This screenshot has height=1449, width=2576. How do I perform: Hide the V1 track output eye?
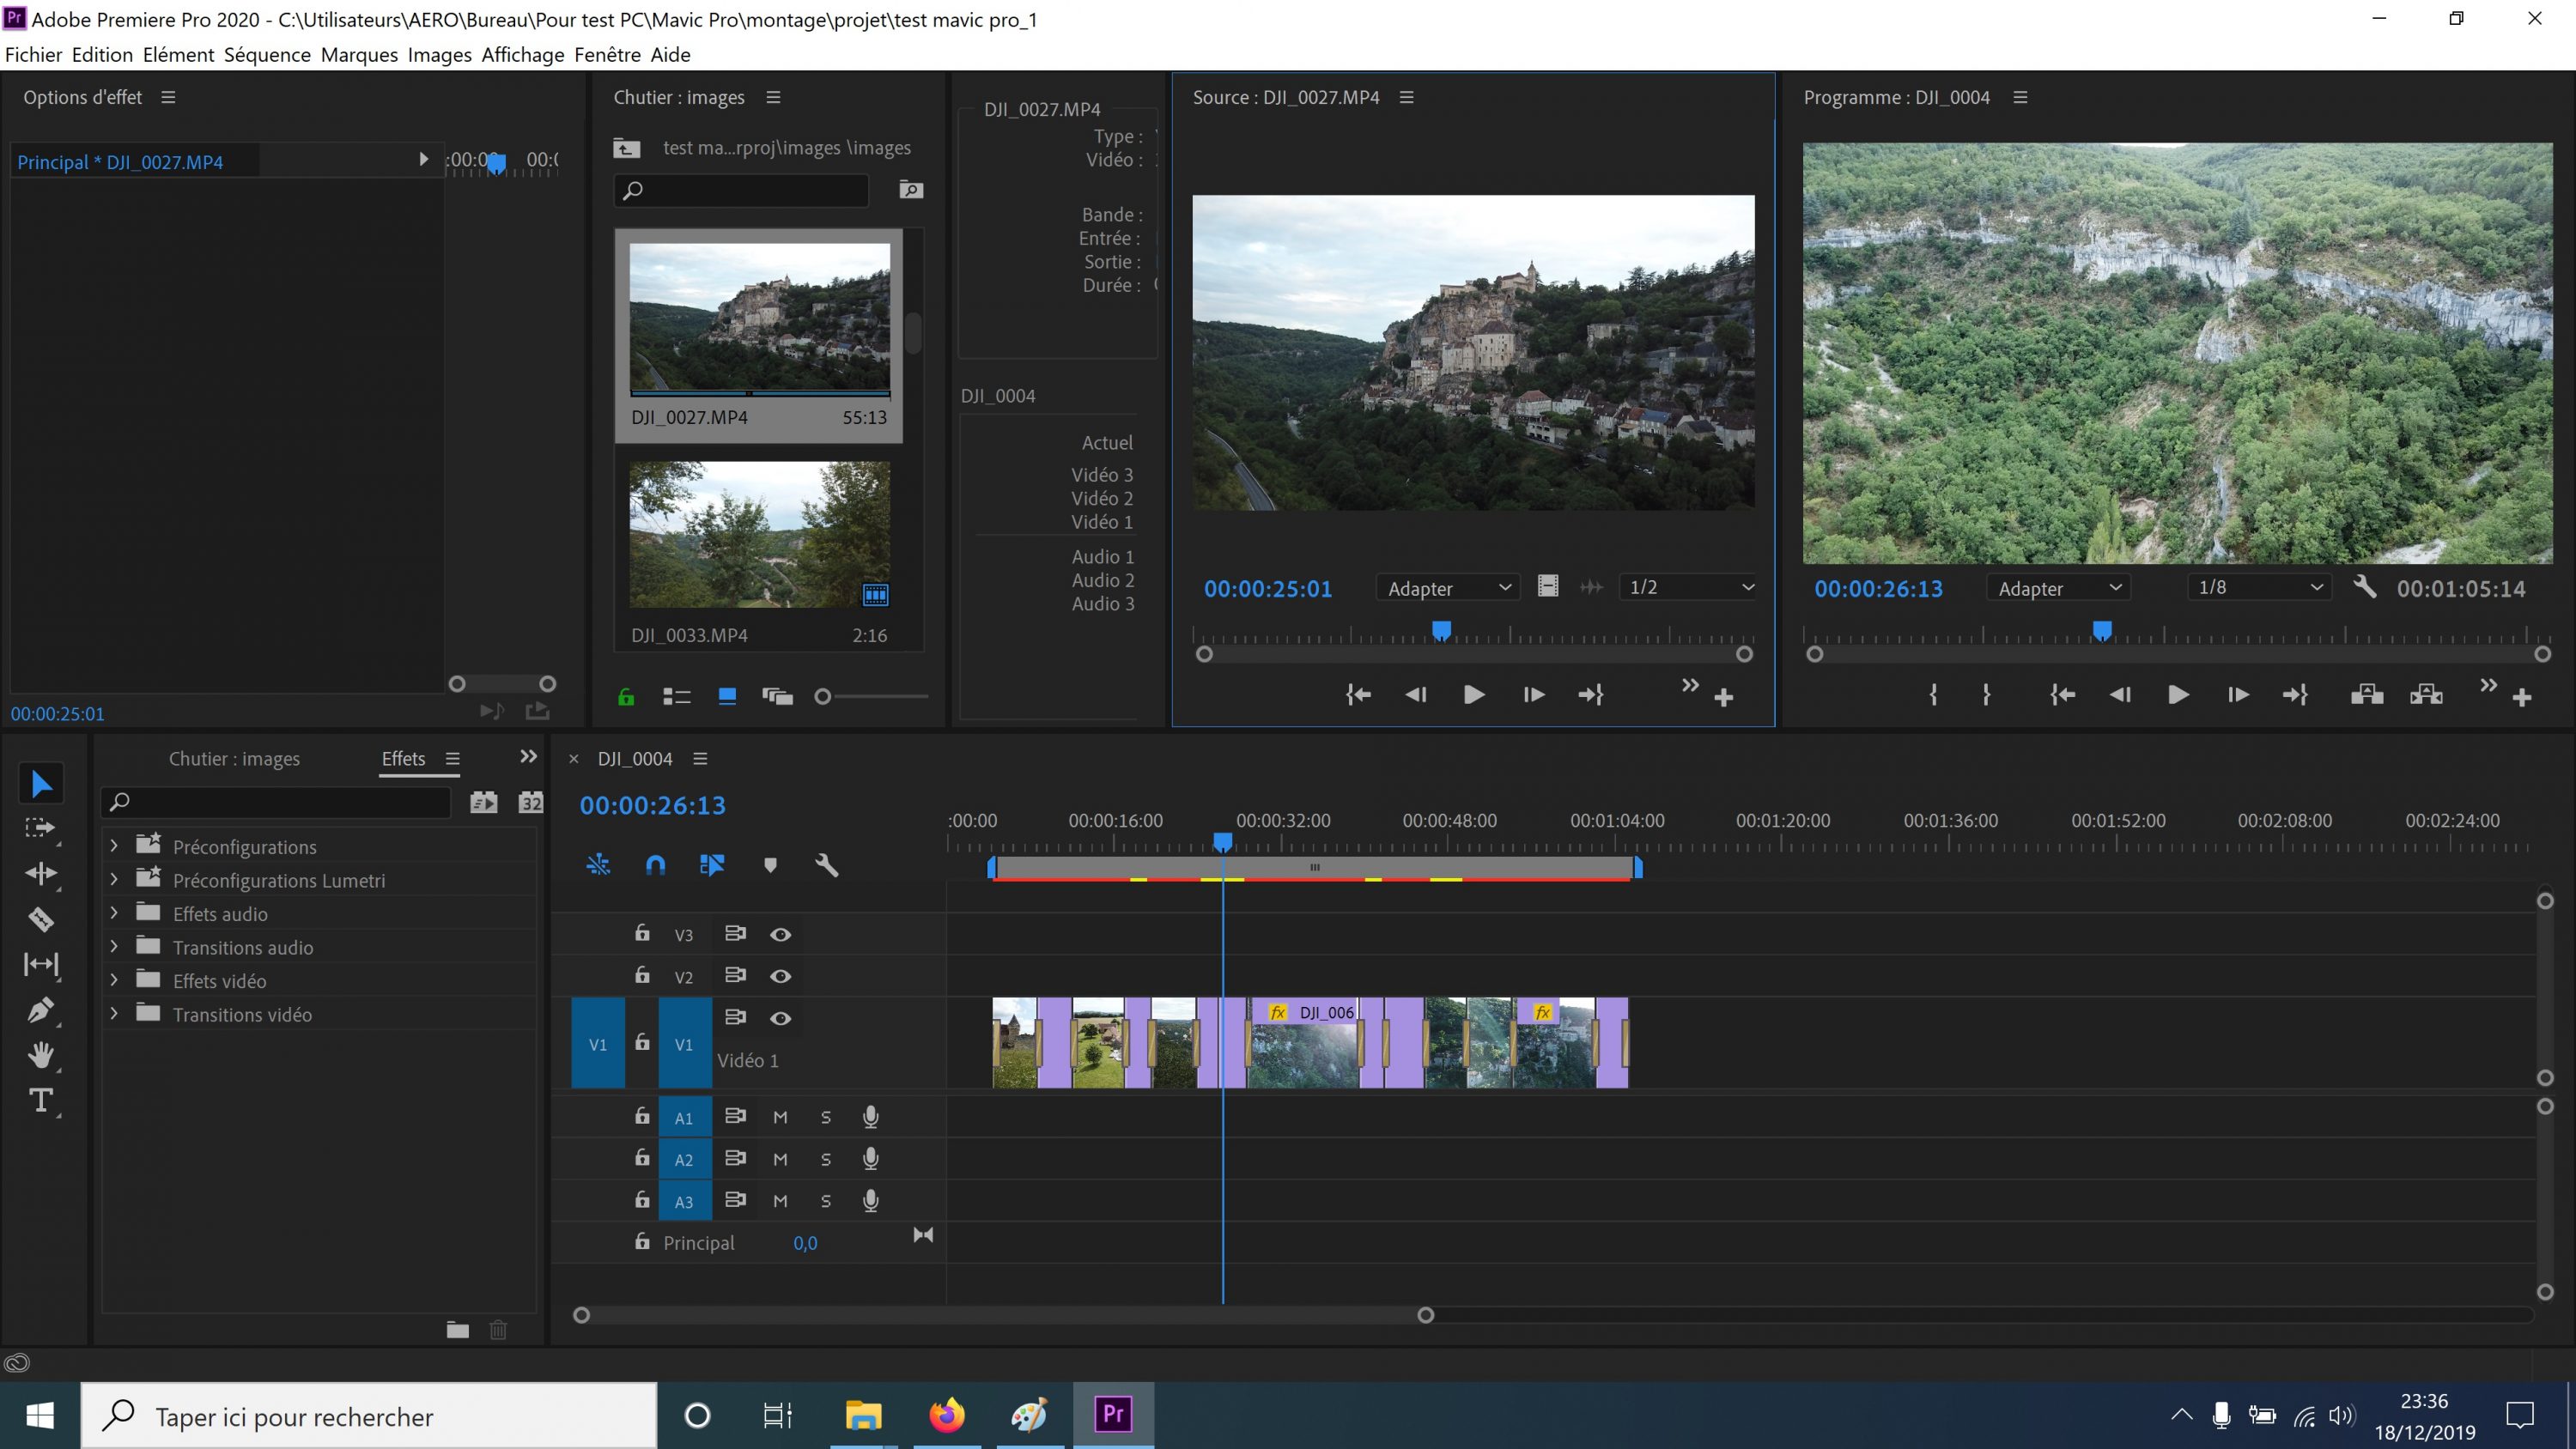click(x=780, y=1018)
